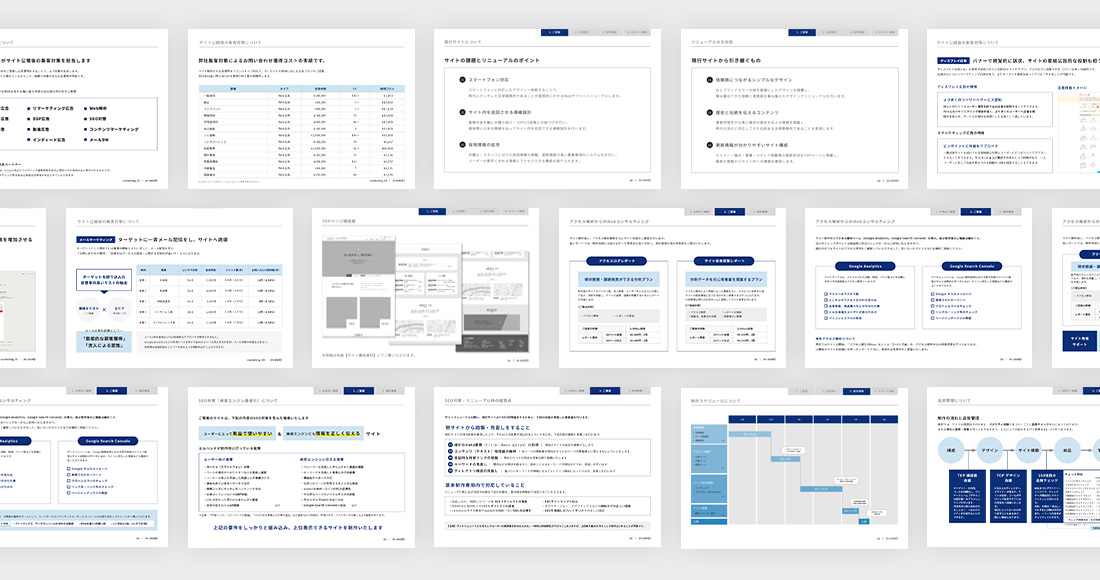Image resolution: width=1100 pixels, height=580 pixels.
Task: Click the 歴史と伝統を伝えるコンテンツ heading
Action: click(x=746, y=112)
